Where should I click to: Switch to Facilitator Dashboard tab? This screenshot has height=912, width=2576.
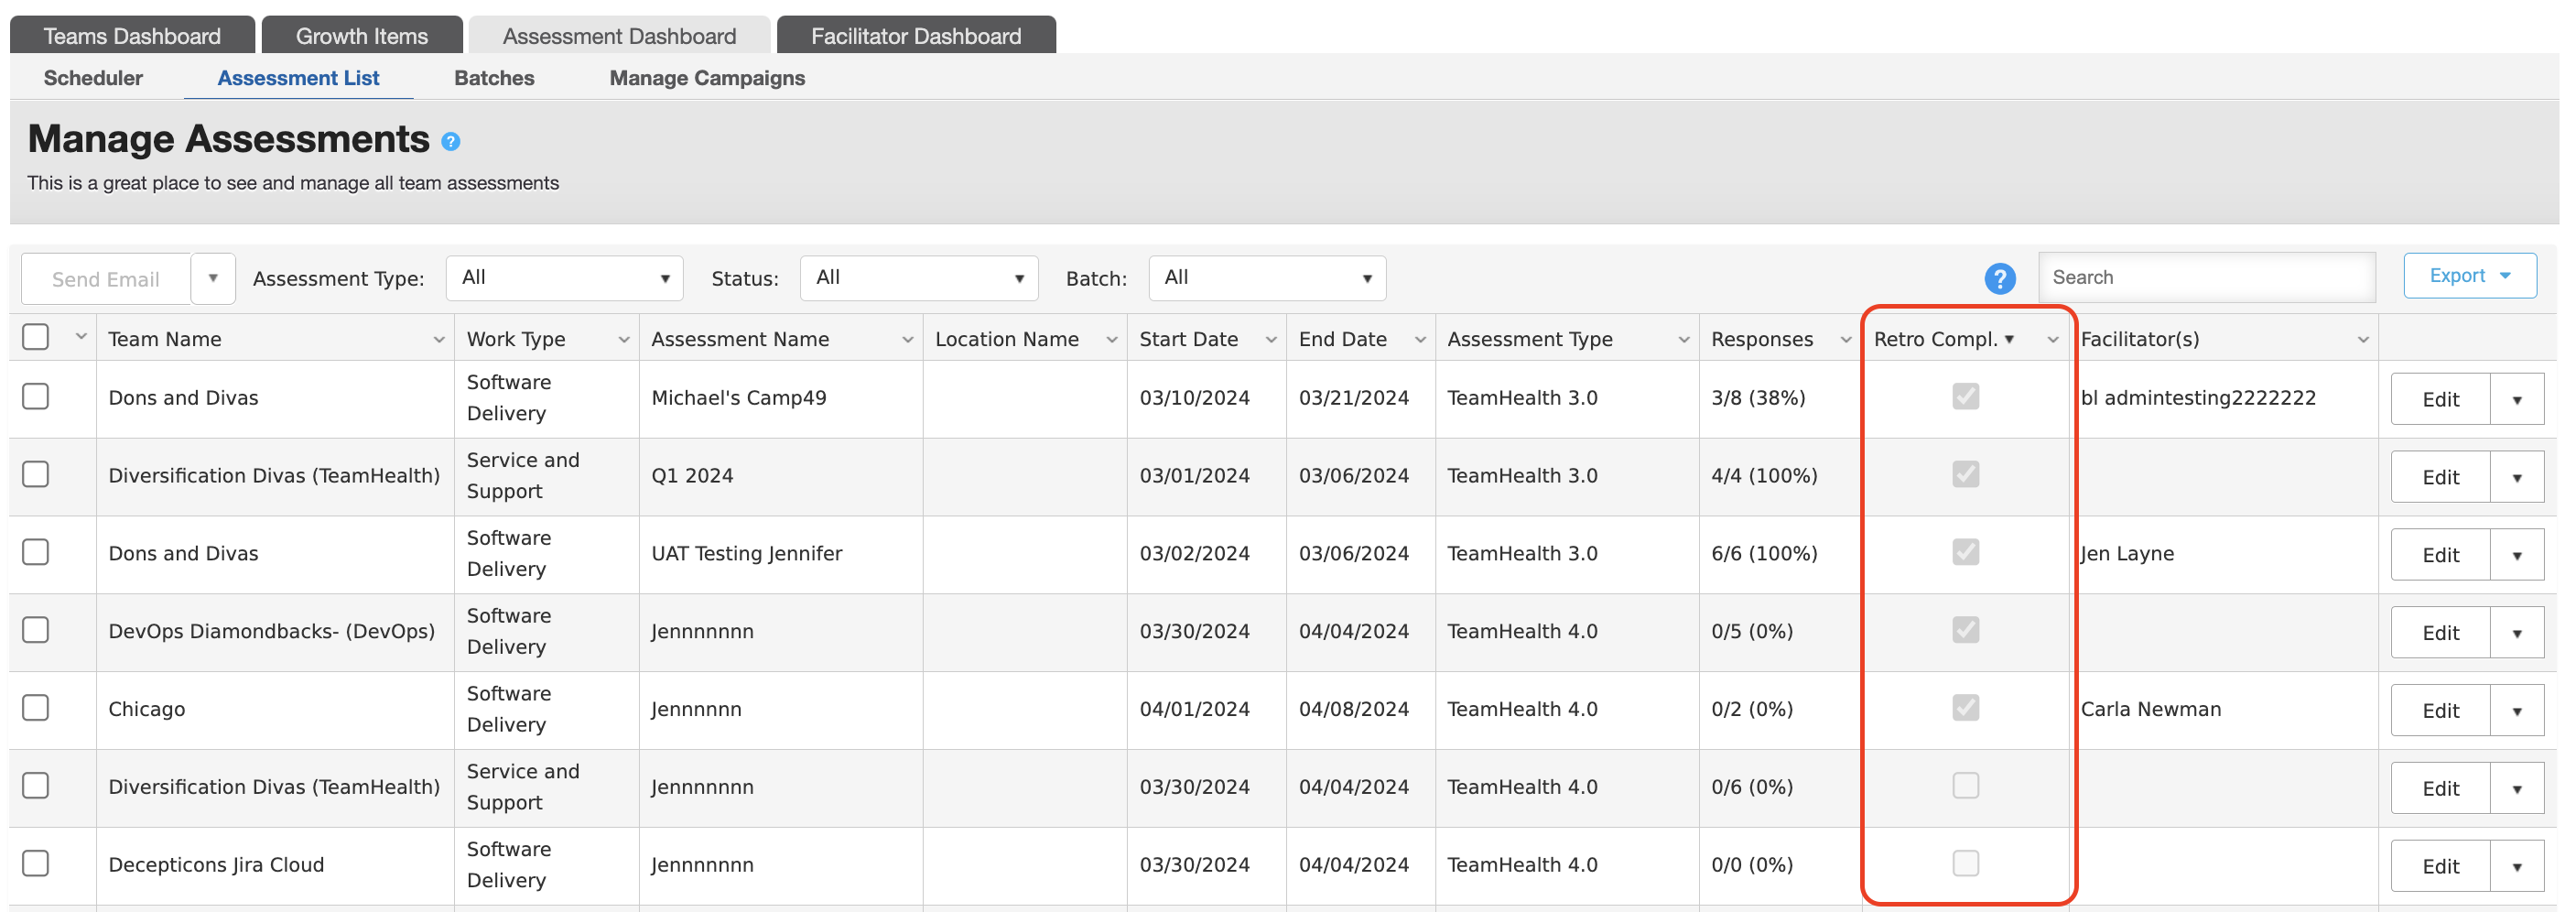tap(916, 35)
